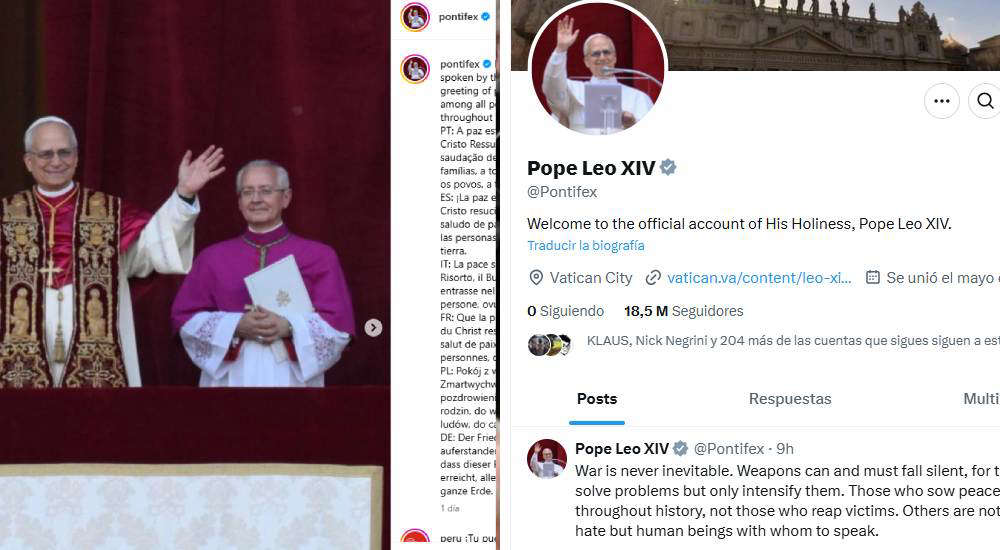Click the tweet author avatar in the post

tap(547, 459)
